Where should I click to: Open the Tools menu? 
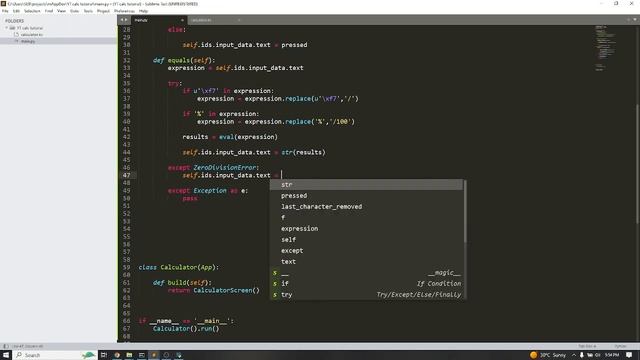[88, 11]
